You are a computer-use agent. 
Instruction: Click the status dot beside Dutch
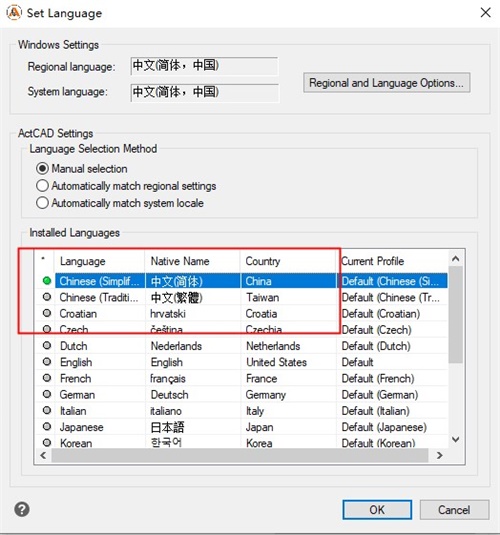click(x=47, y=345)
